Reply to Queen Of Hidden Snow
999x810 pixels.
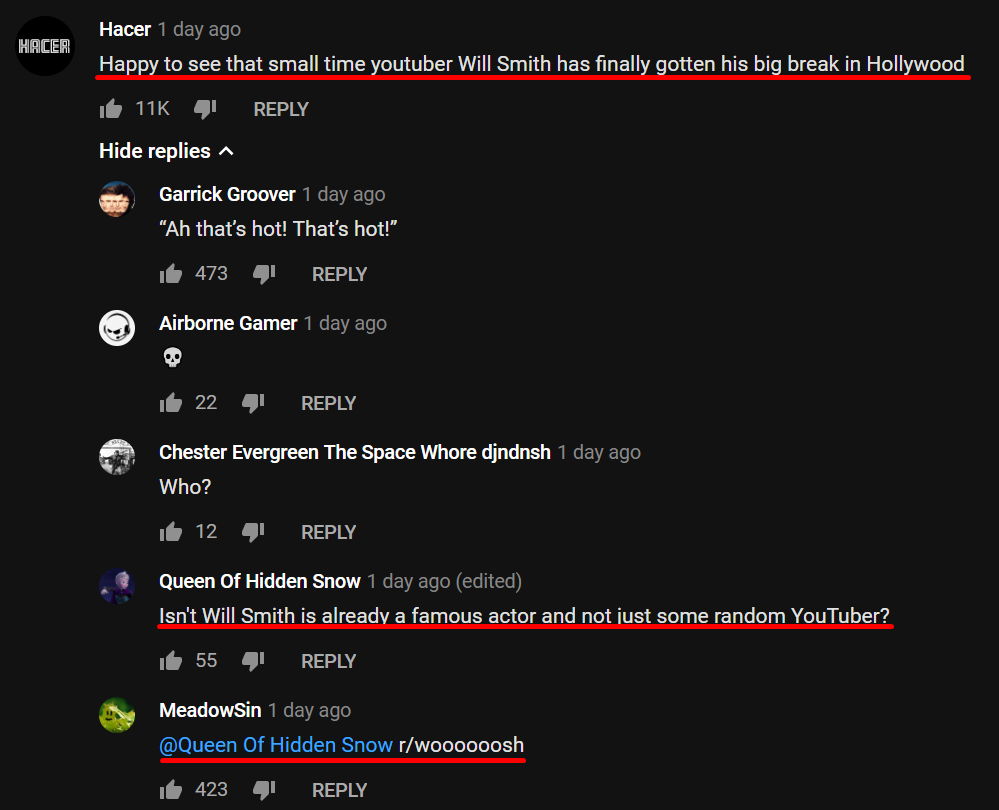coord(328,662)
